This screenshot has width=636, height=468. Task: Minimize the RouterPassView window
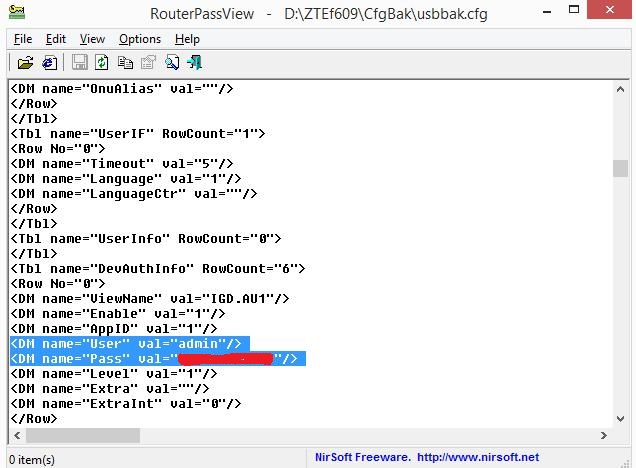pyautogui.click(x=547, y=11)
